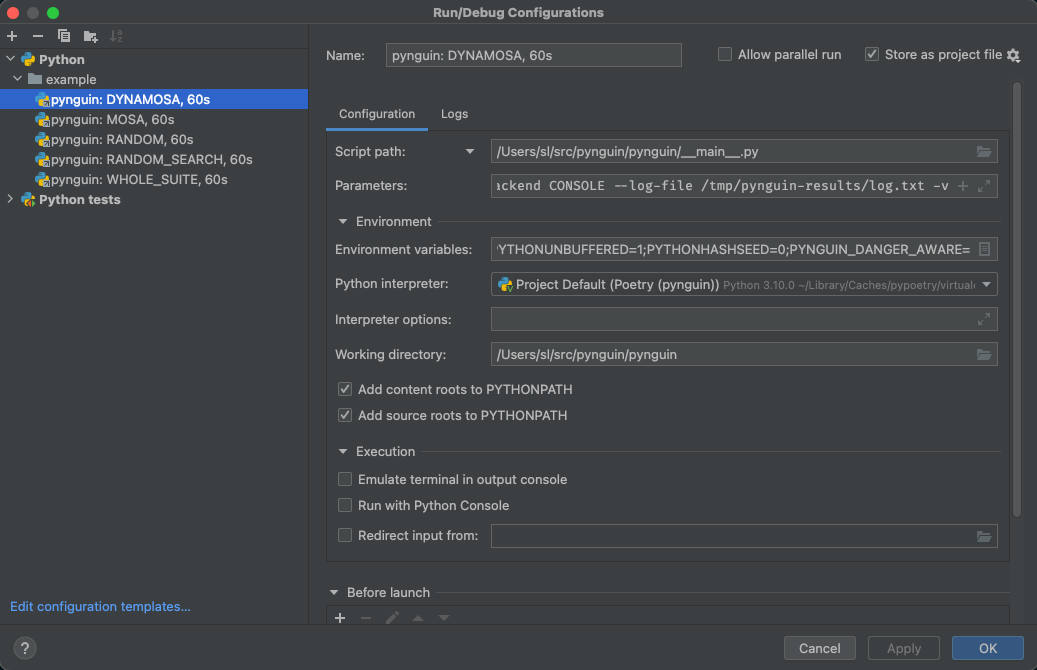Add a new run configuration
This screenshot has width=1037, height=670.
tap(12, 36)
